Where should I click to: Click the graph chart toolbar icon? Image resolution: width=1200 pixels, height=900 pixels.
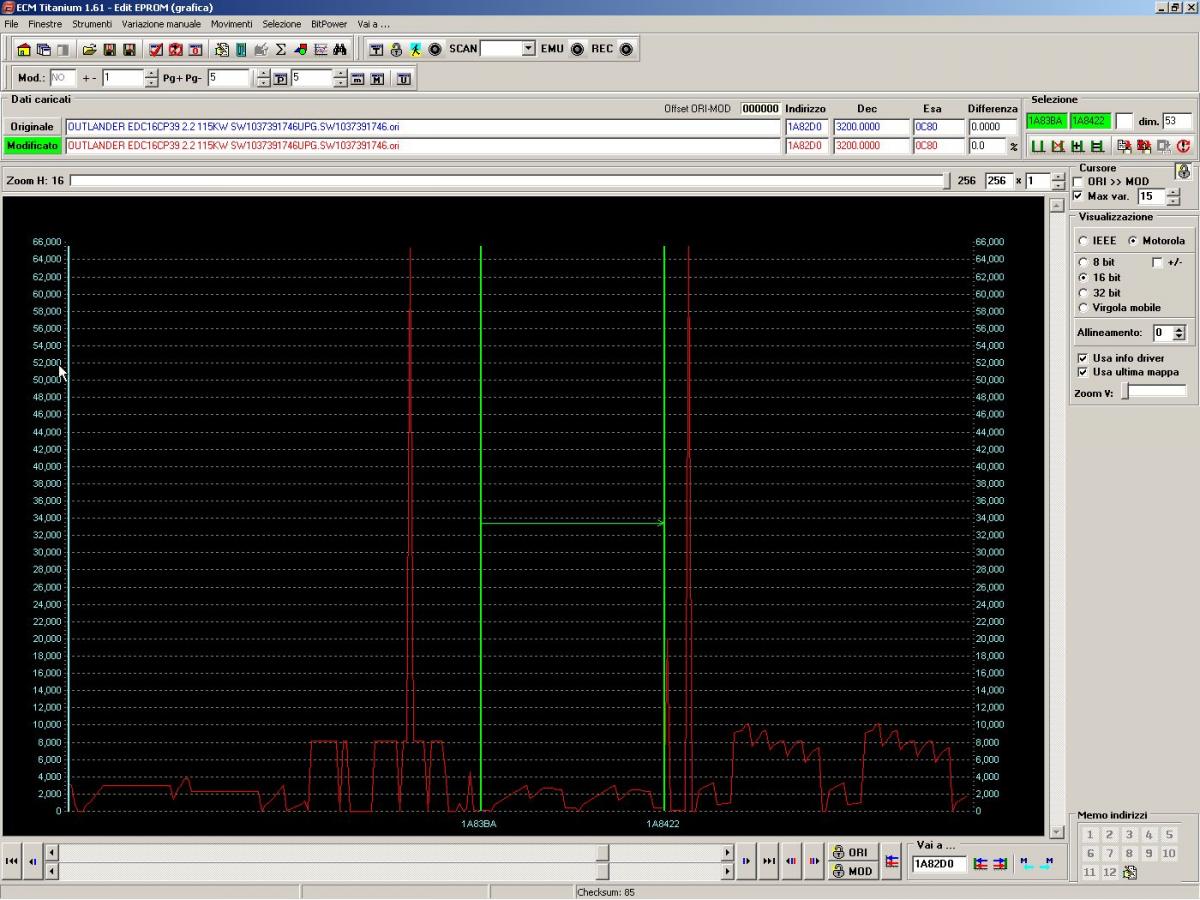(x=320, y=49)
